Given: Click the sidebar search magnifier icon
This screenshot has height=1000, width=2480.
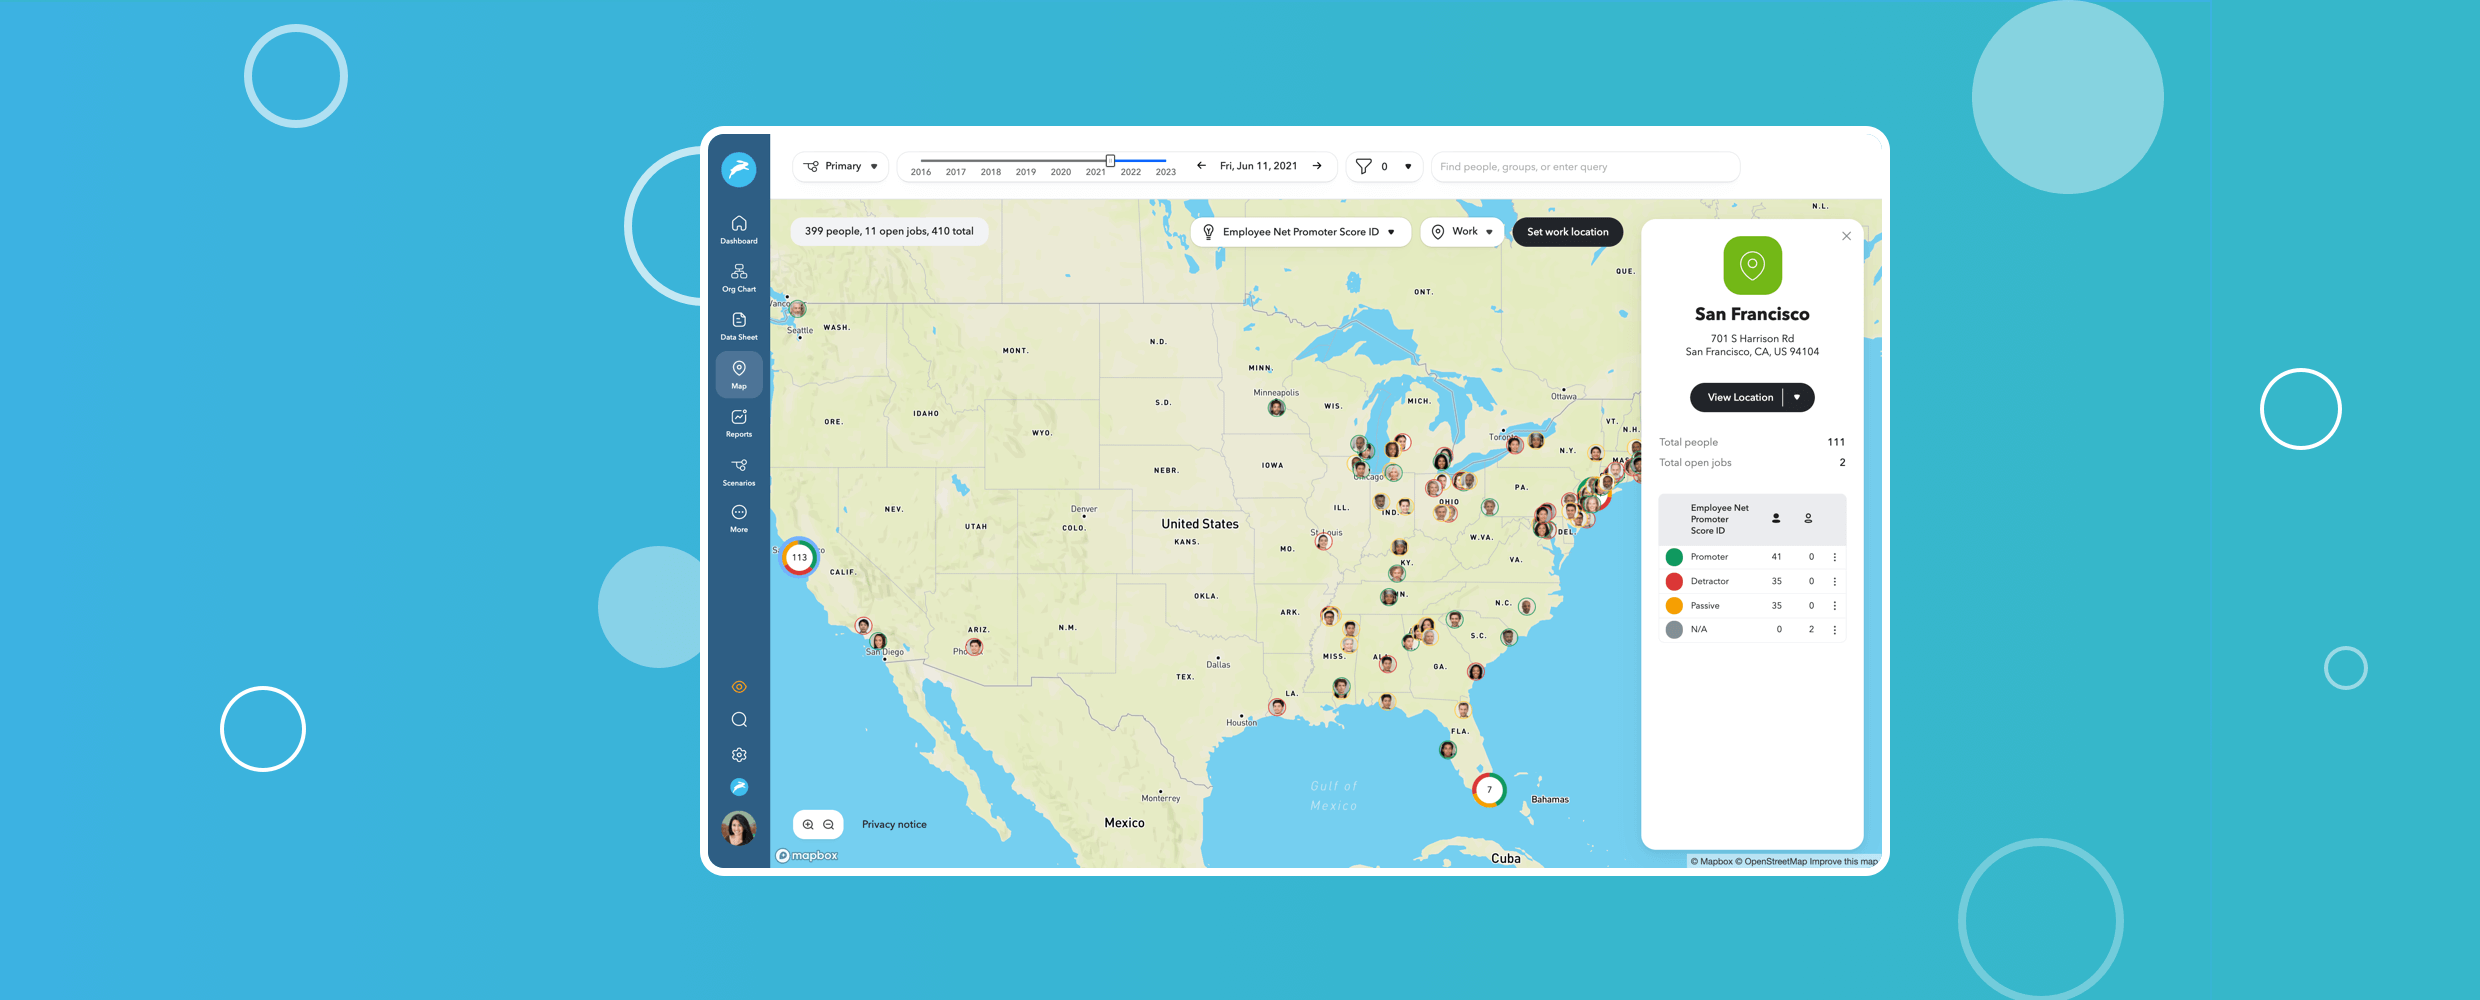Looking at the screenshot, I should pyautogui.click(x=739, y=720).
